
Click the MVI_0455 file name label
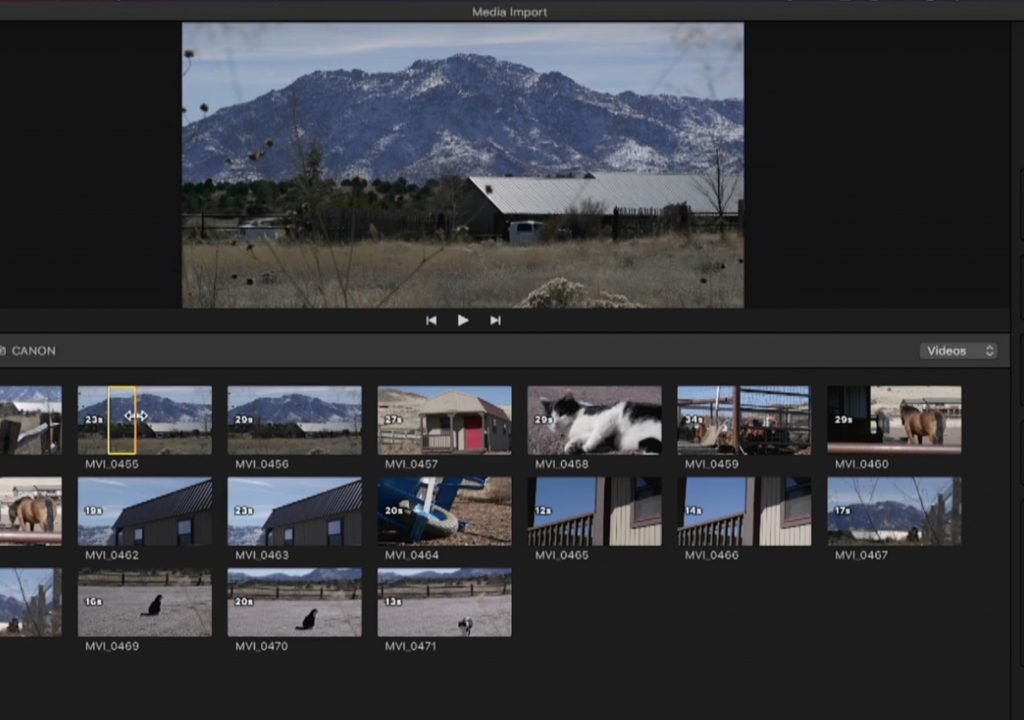point(112,464)
